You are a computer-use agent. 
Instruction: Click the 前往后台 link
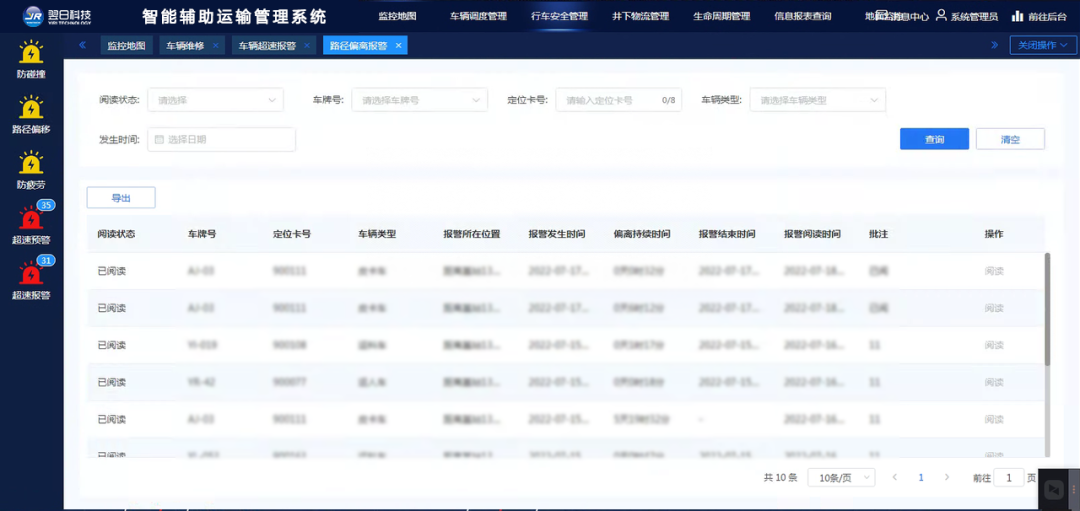1050,17
